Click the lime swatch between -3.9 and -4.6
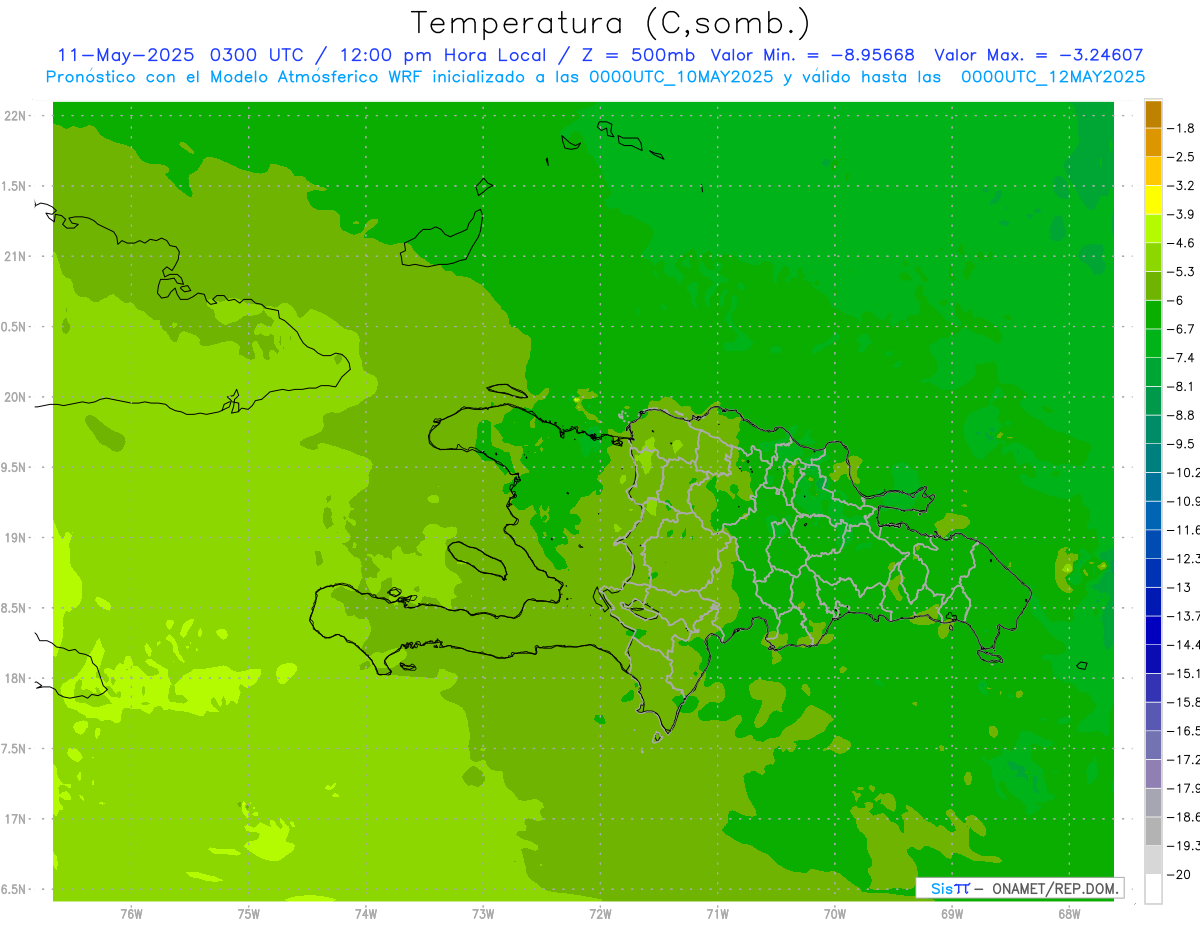Viewport: 1200px width, 927px height. tap(1153, 229)
